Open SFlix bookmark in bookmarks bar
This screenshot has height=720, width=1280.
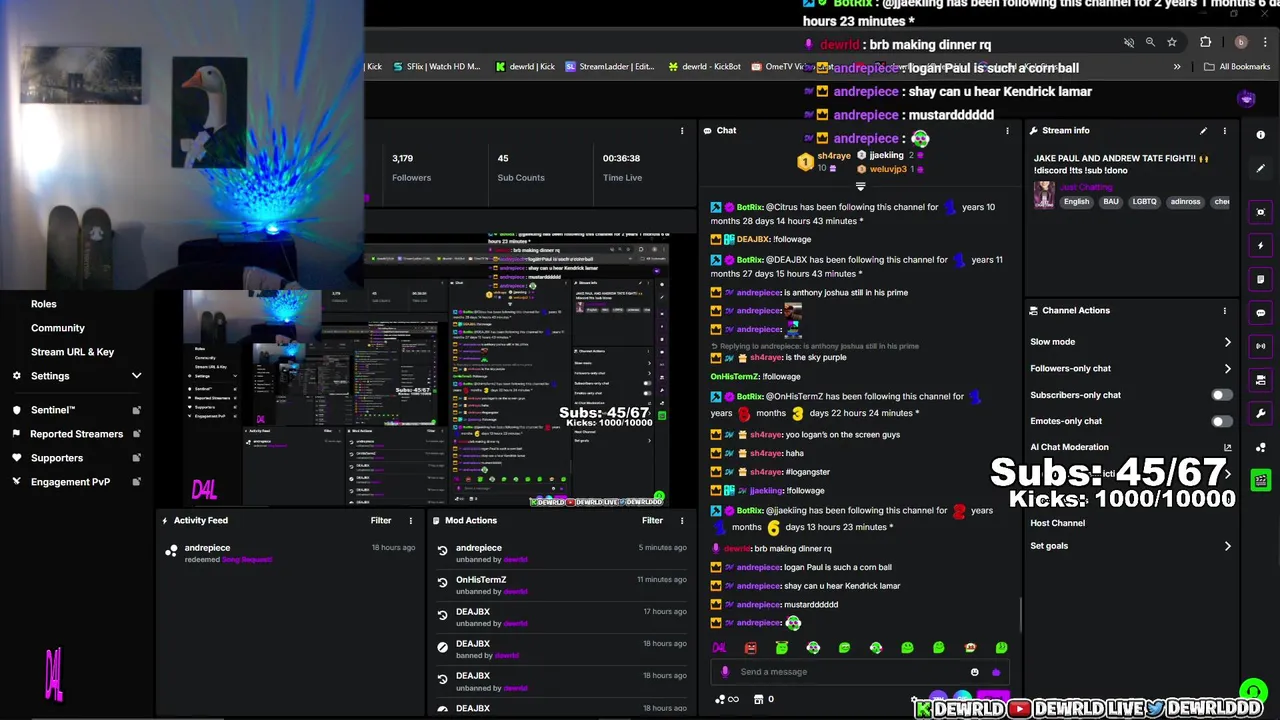click(436, 67)
